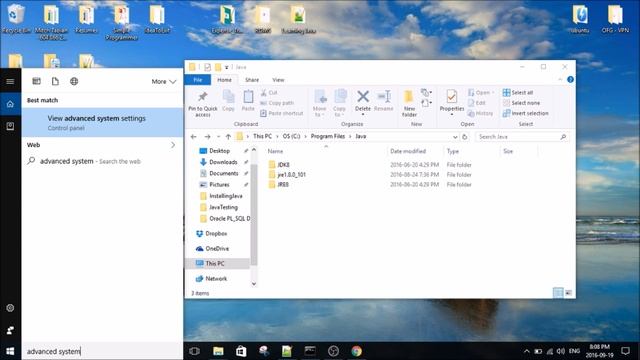
Task: Switch to large icons view layout
Action: click(x=568, y=293)
